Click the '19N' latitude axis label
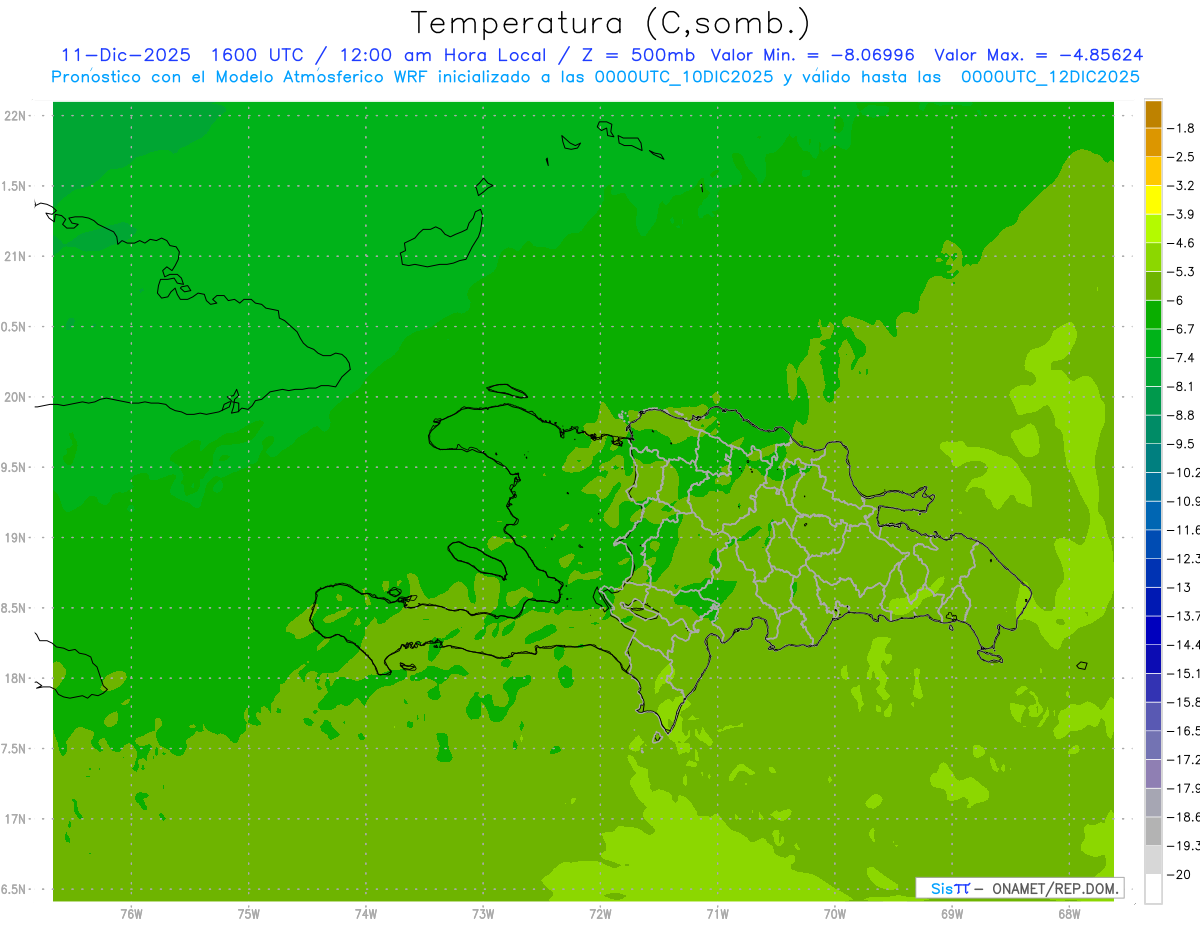1200x927 pixels. (17, 538)
